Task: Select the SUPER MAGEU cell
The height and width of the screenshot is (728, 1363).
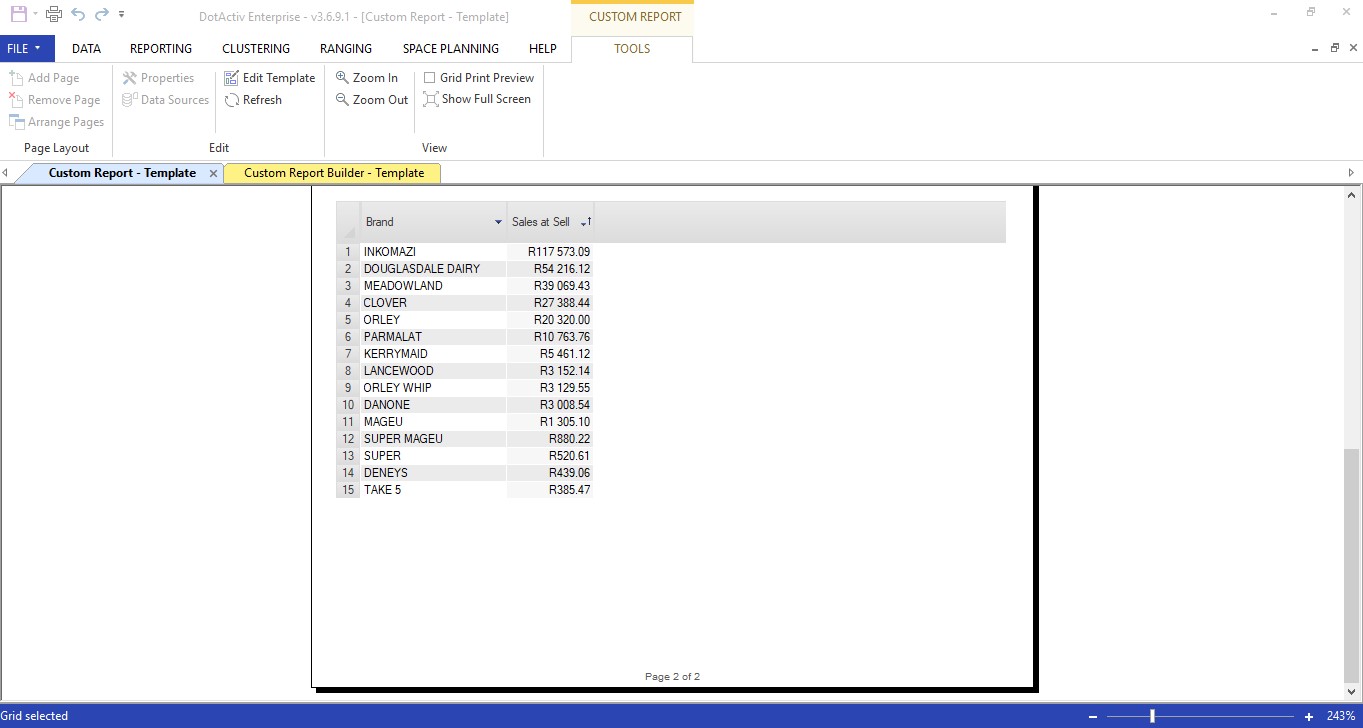Action: pyautogui.click(x=433, y=439)
